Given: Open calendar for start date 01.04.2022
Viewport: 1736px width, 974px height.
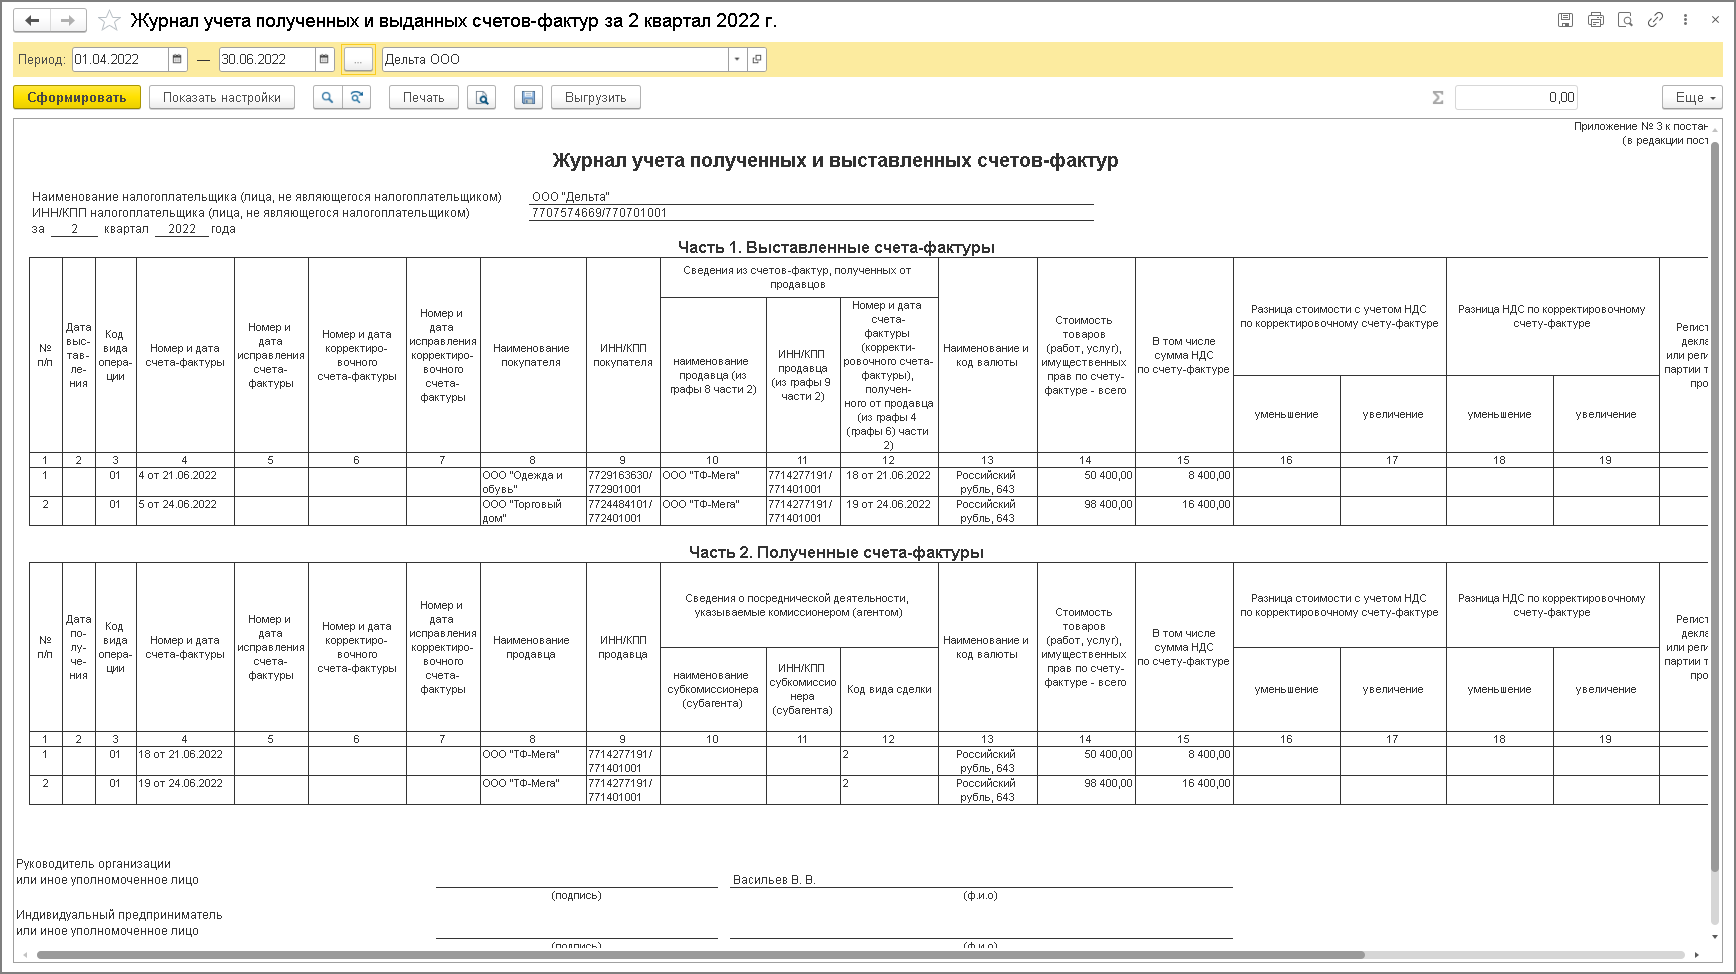Looking at the screenshot, I should click(x=177, y=59).
